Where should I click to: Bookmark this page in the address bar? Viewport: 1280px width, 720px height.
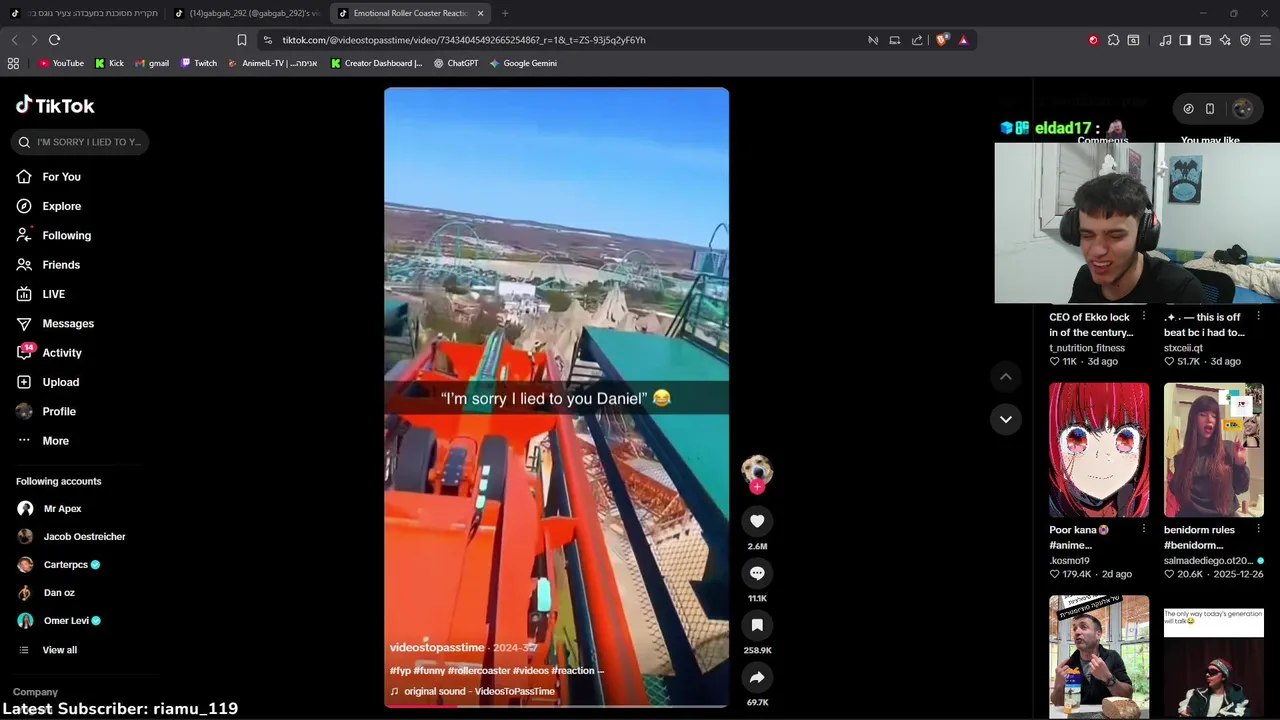[x=241, y=40]
